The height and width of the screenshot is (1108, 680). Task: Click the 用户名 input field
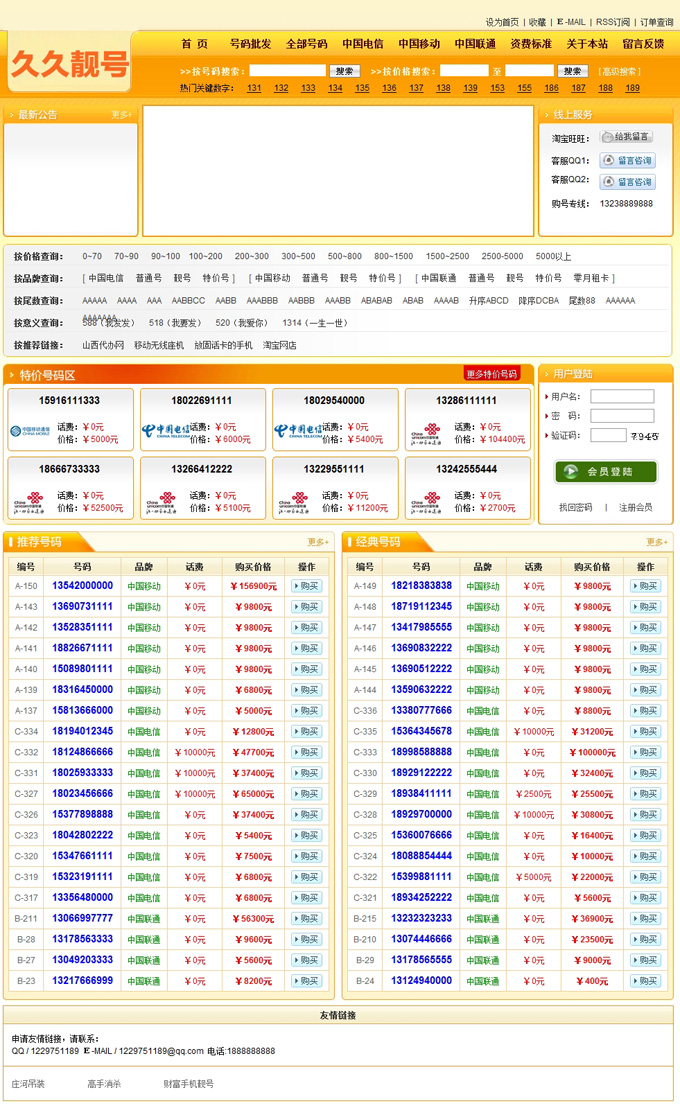coord(622,396)
